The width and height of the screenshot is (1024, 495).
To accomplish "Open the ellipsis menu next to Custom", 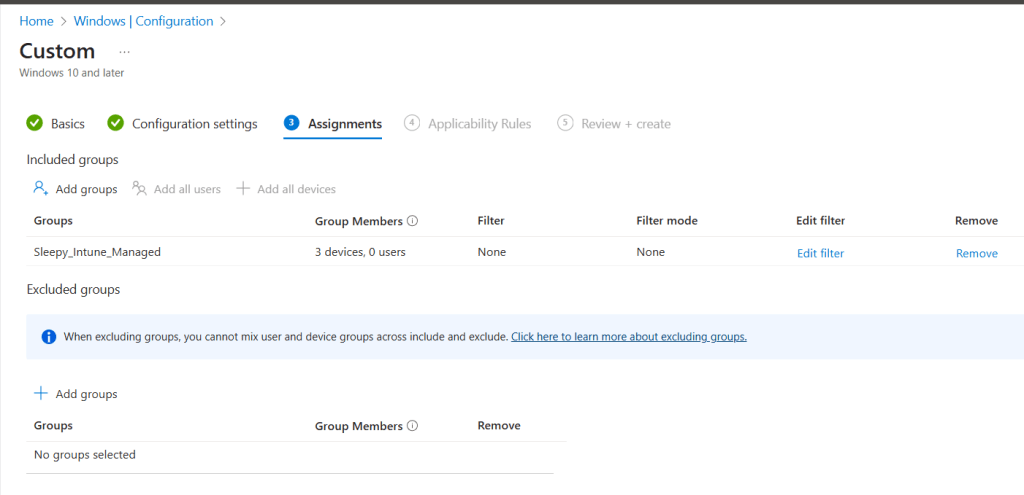I will pos(124,51).
